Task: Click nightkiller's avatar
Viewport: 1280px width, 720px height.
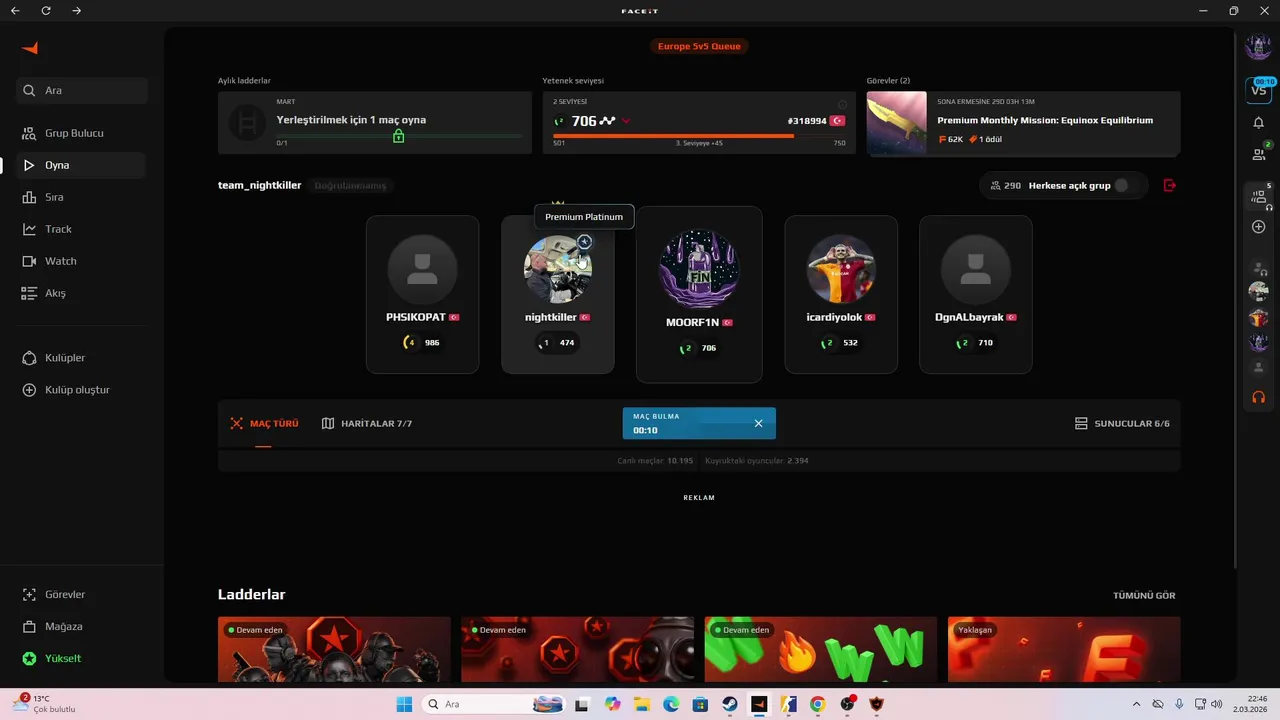Action: (558, 269)
